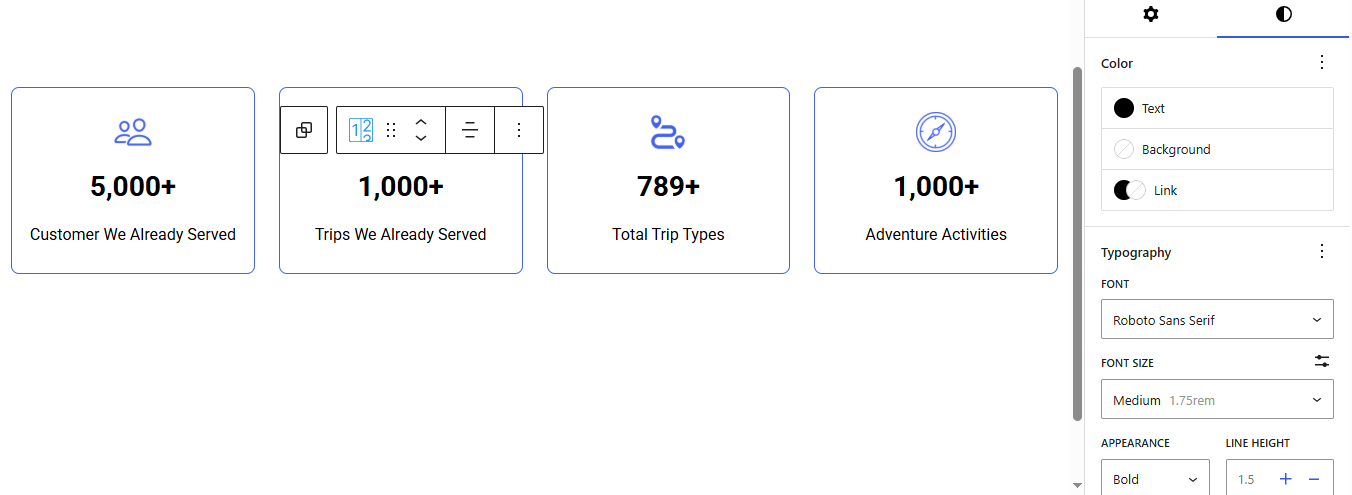Increase line height with plus button
The image size is (1352, 495).
(1286, 479)
